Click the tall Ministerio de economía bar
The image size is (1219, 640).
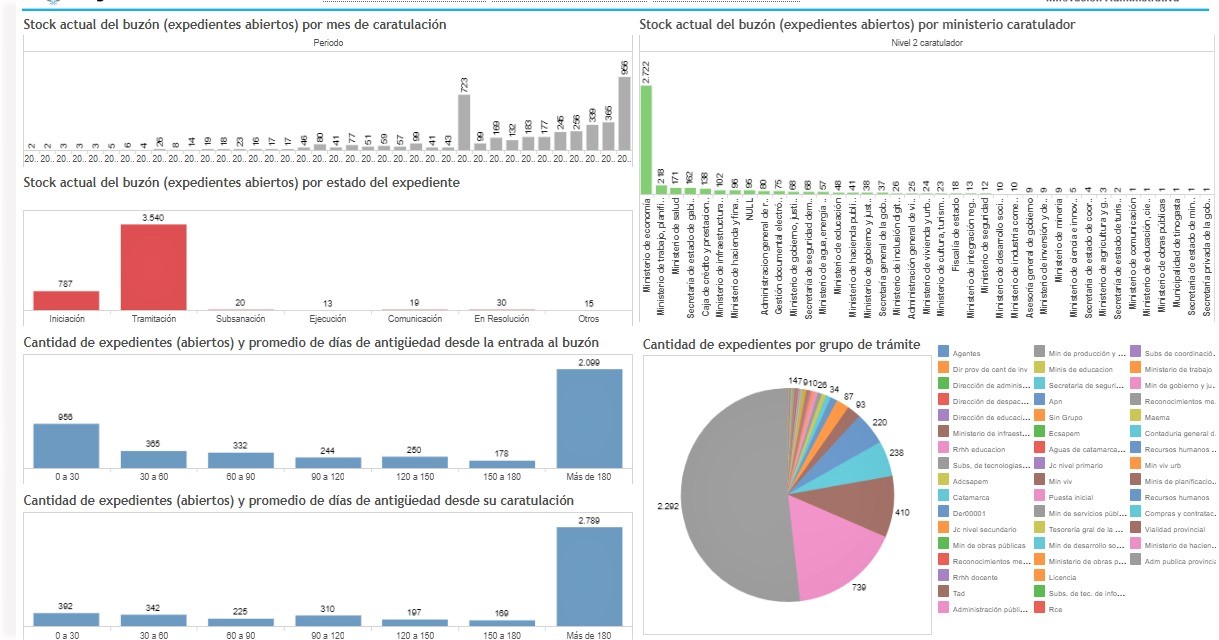[x=646, y=139]
